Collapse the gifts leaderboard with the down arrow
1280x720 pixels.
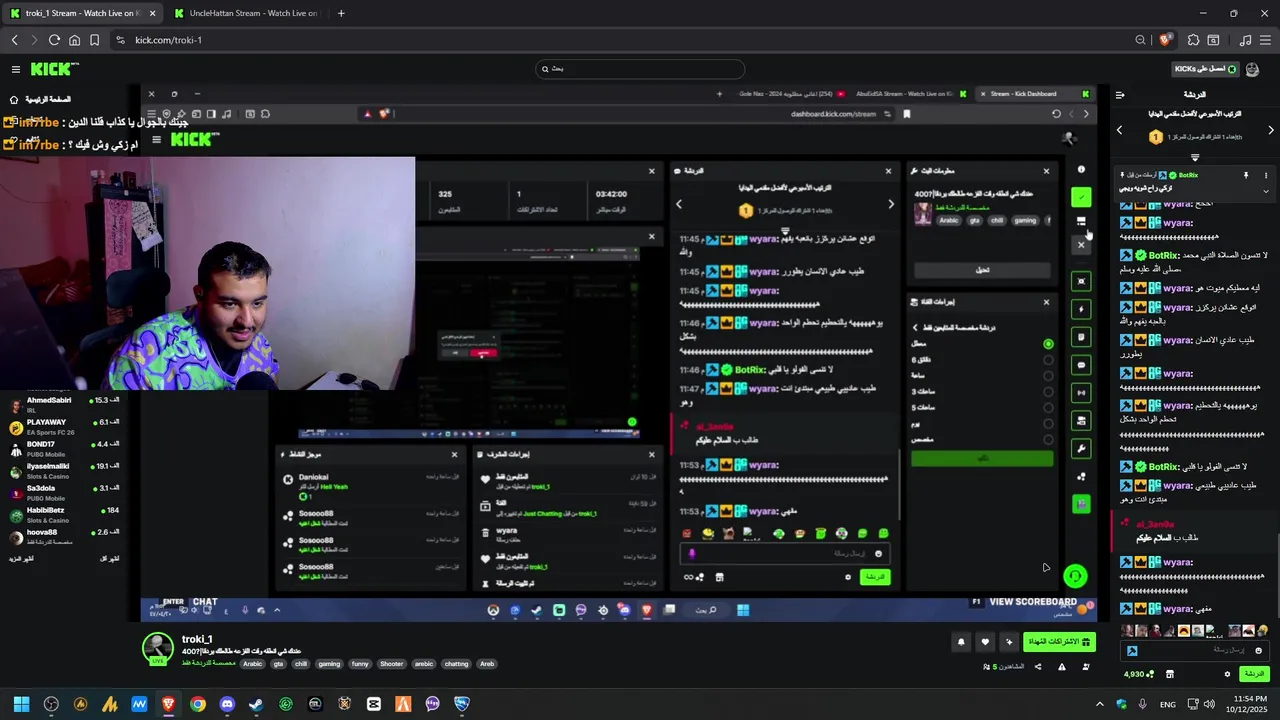point(1195,157)
